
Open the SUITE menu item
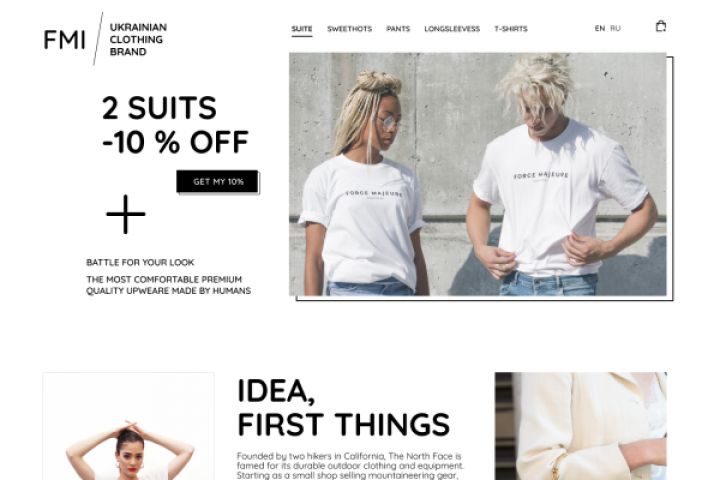[x=302, y=29]
